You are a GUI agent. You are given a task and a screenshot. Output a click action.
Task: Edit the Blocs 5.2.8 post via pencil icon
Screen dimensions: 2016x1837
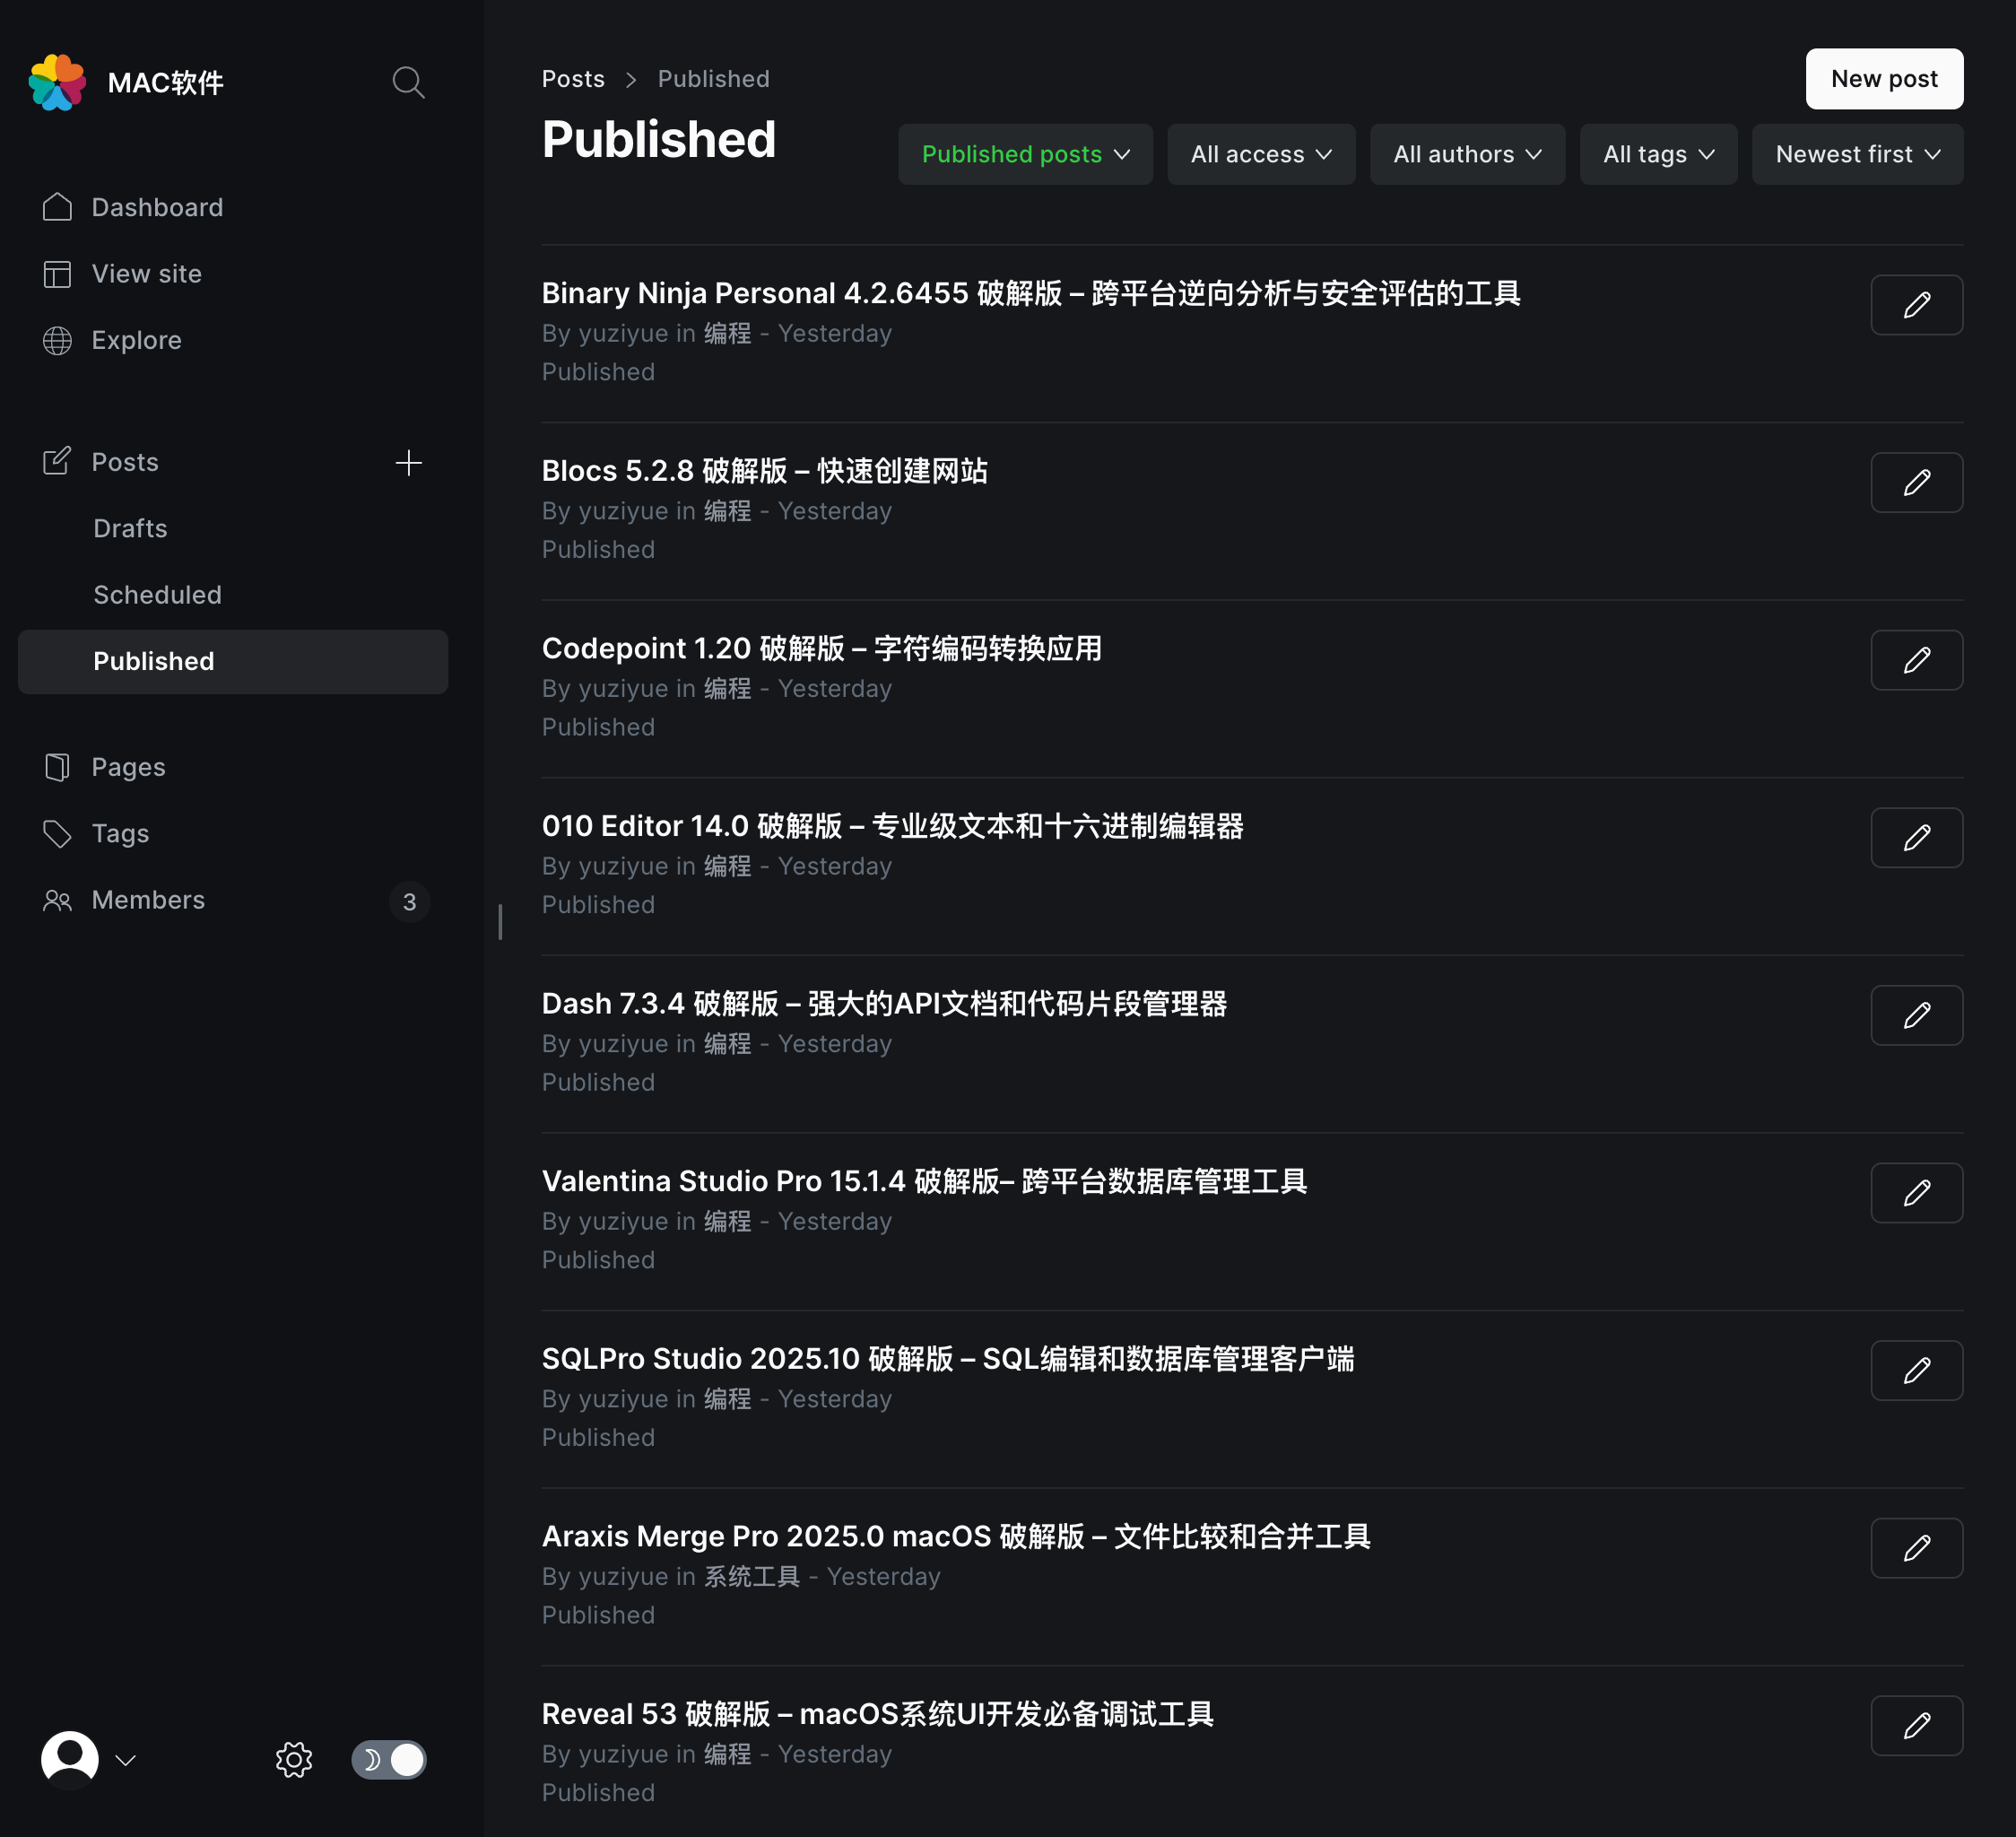1916,482
